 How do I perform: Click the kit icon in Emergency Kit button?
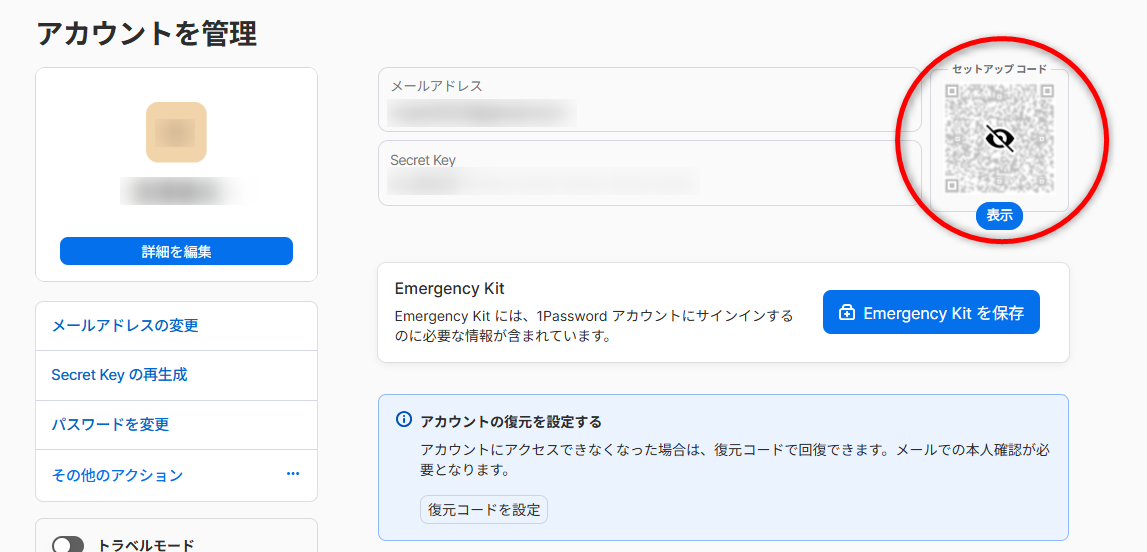[847, 313]
